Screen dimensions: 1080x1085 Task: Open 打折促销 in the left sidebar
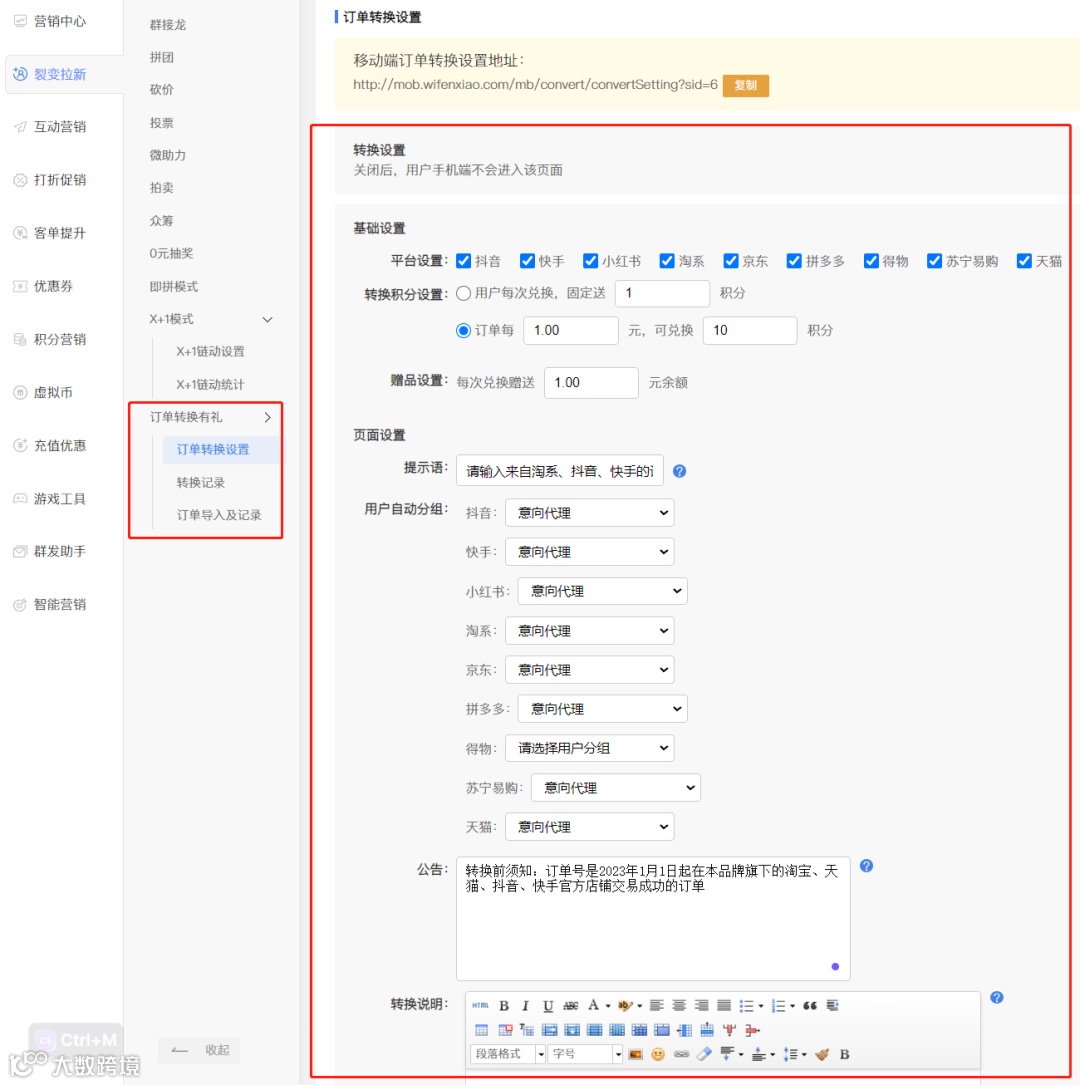coord(60,180)
